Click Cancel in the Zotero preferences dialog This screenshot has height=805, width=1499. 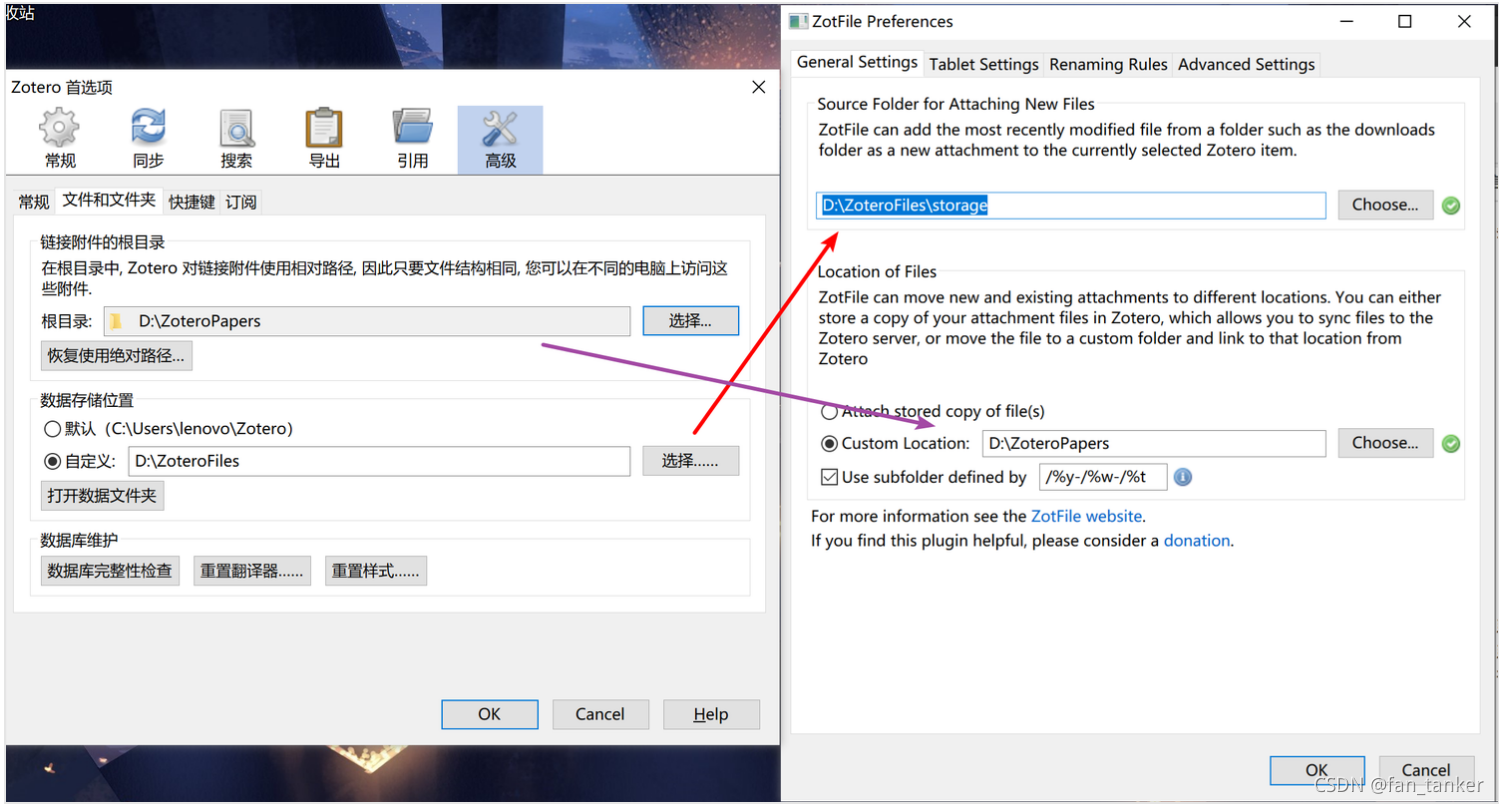point(600,714)
